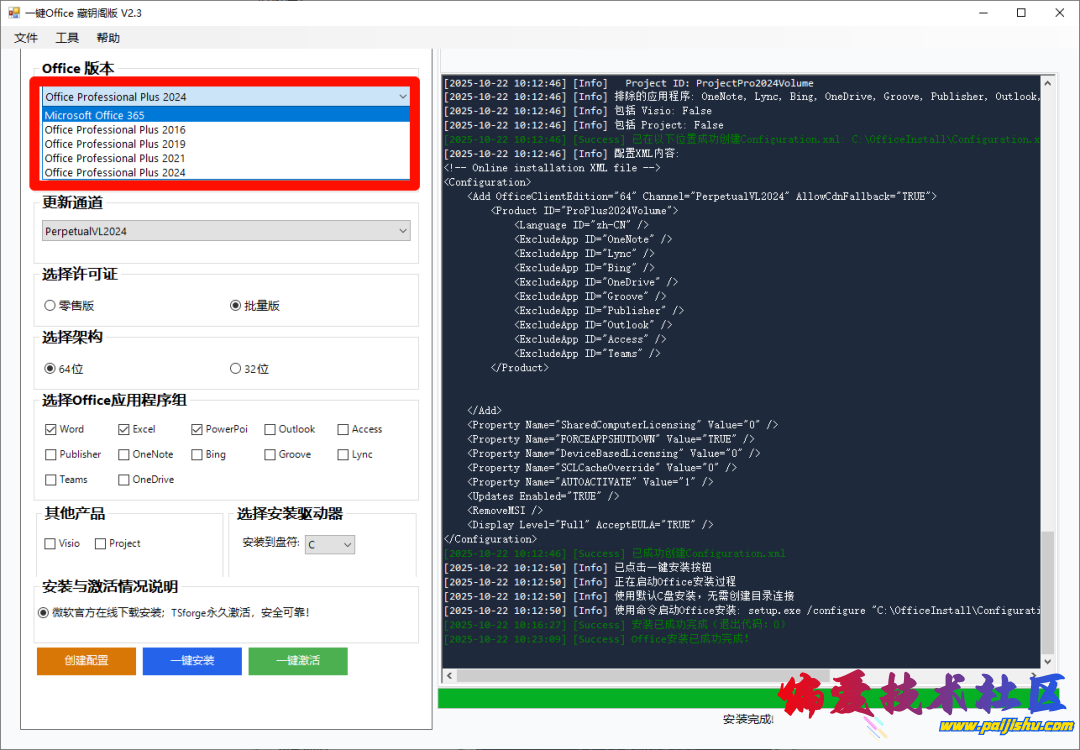This screenshot has height=750, width=1080.
Task: Tick the OneDrive checkbox
Action: pyautogui.click(x=124, y=480)
